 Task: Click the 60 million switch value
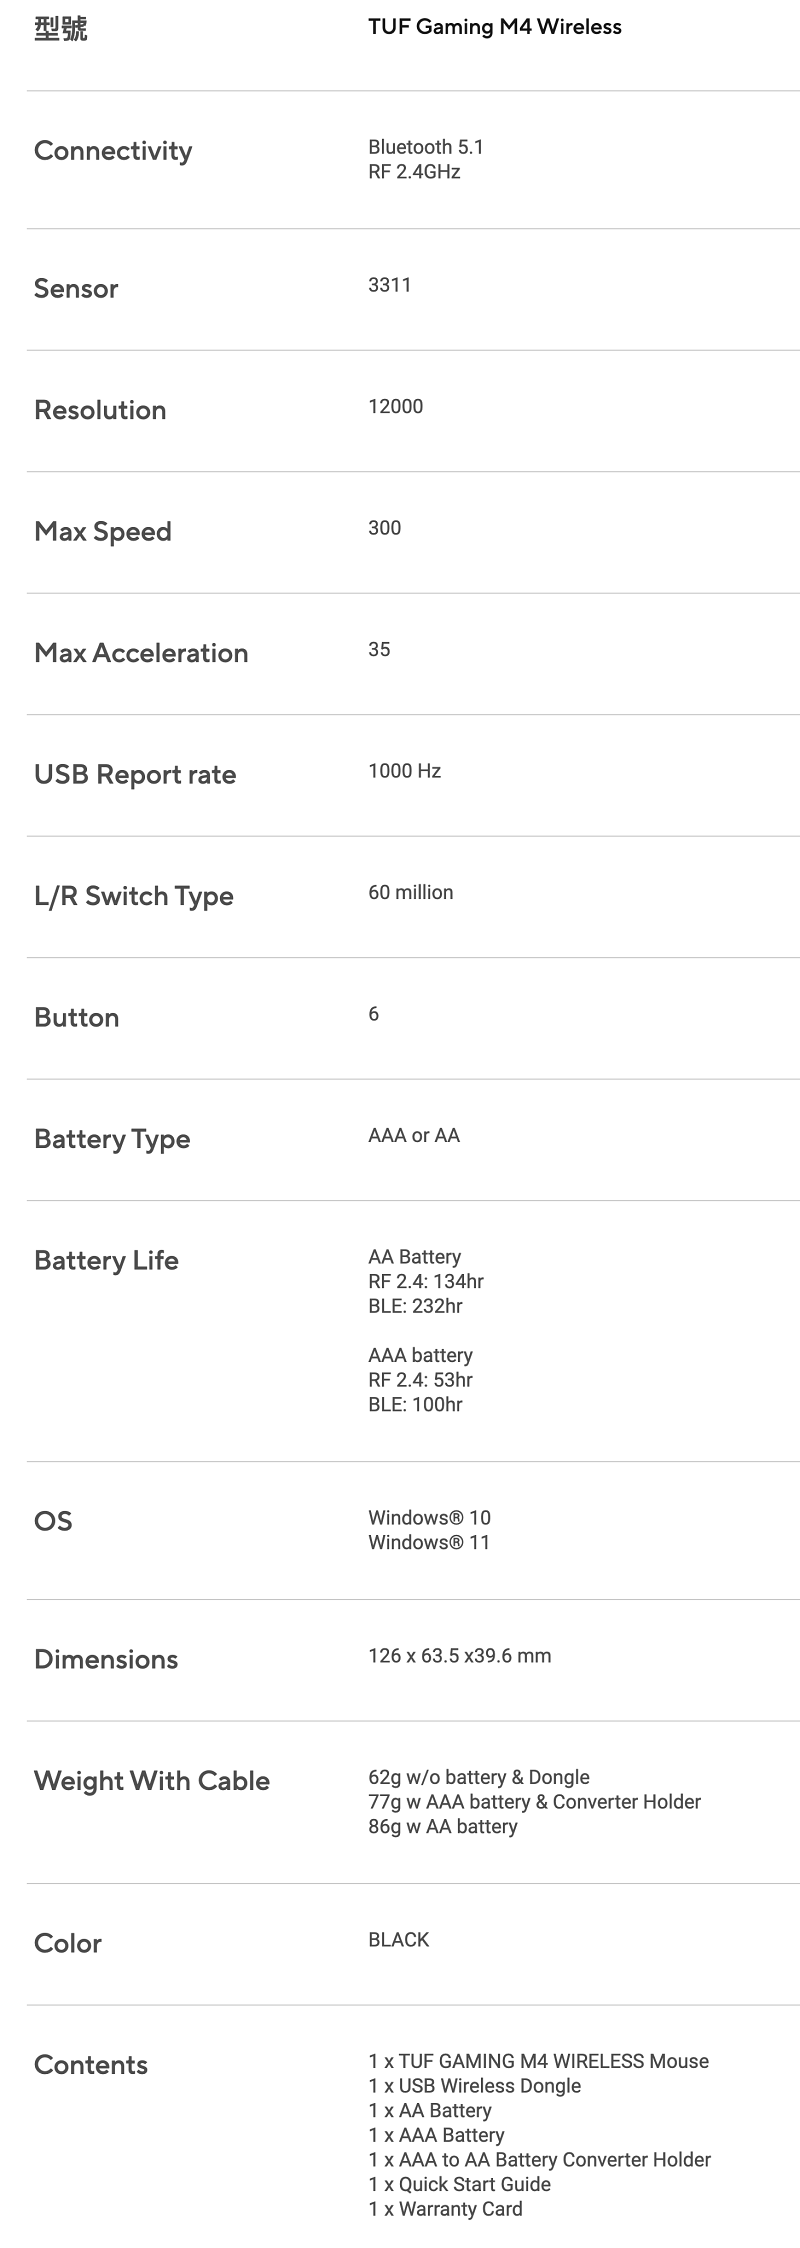(410, 892)
